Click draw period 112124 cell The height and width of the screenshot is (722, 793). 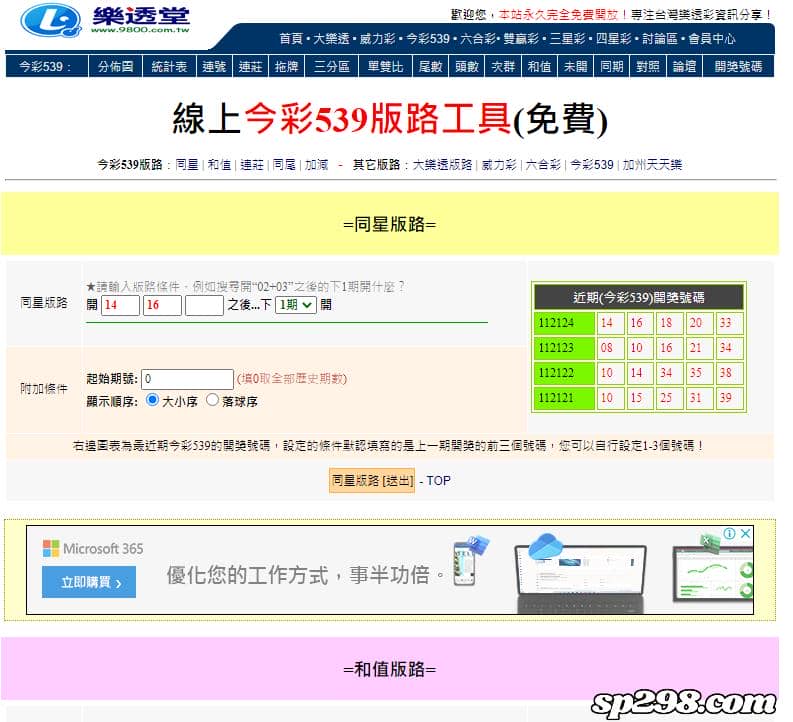[564, 323]
